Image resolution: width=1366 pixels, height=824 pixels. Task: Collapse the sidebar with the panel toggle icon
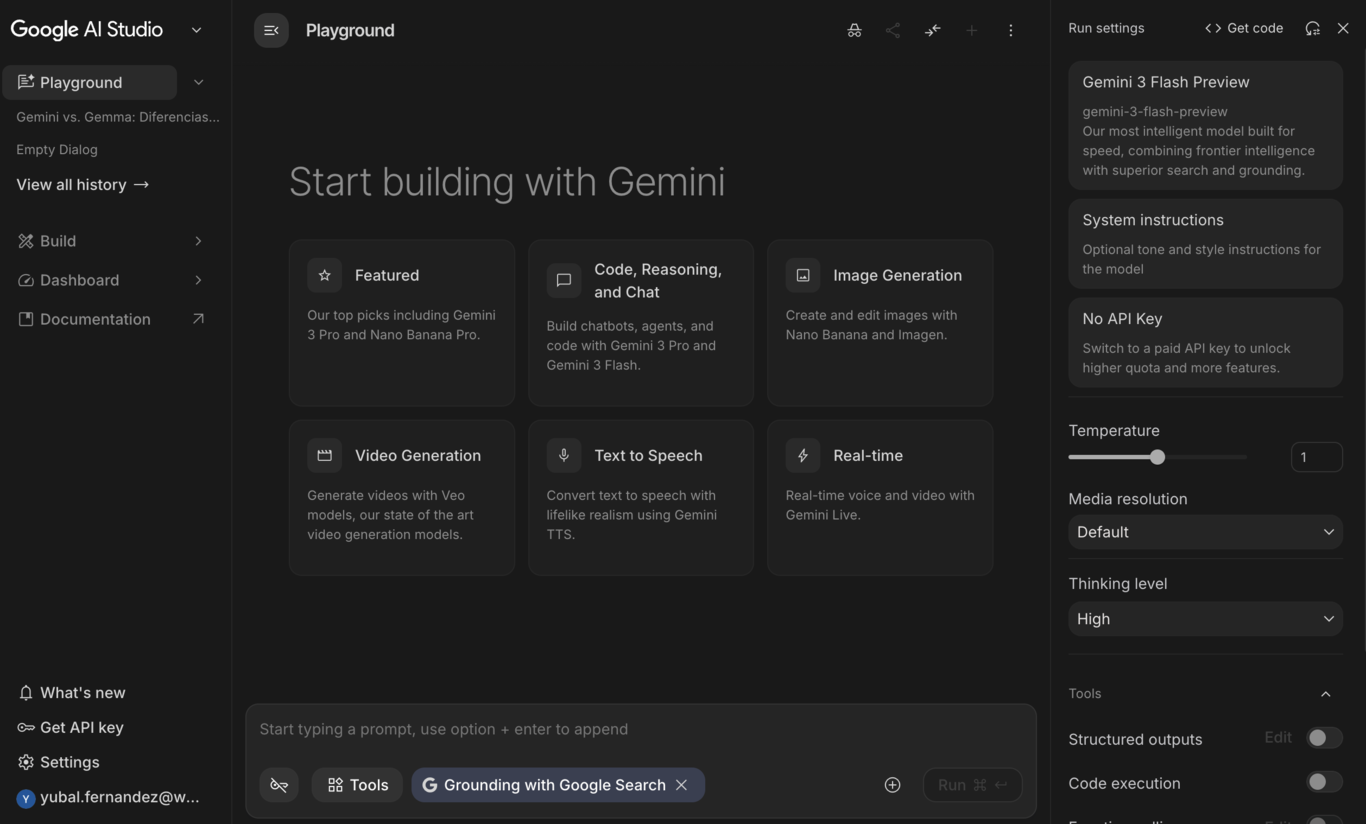[271, 30]
